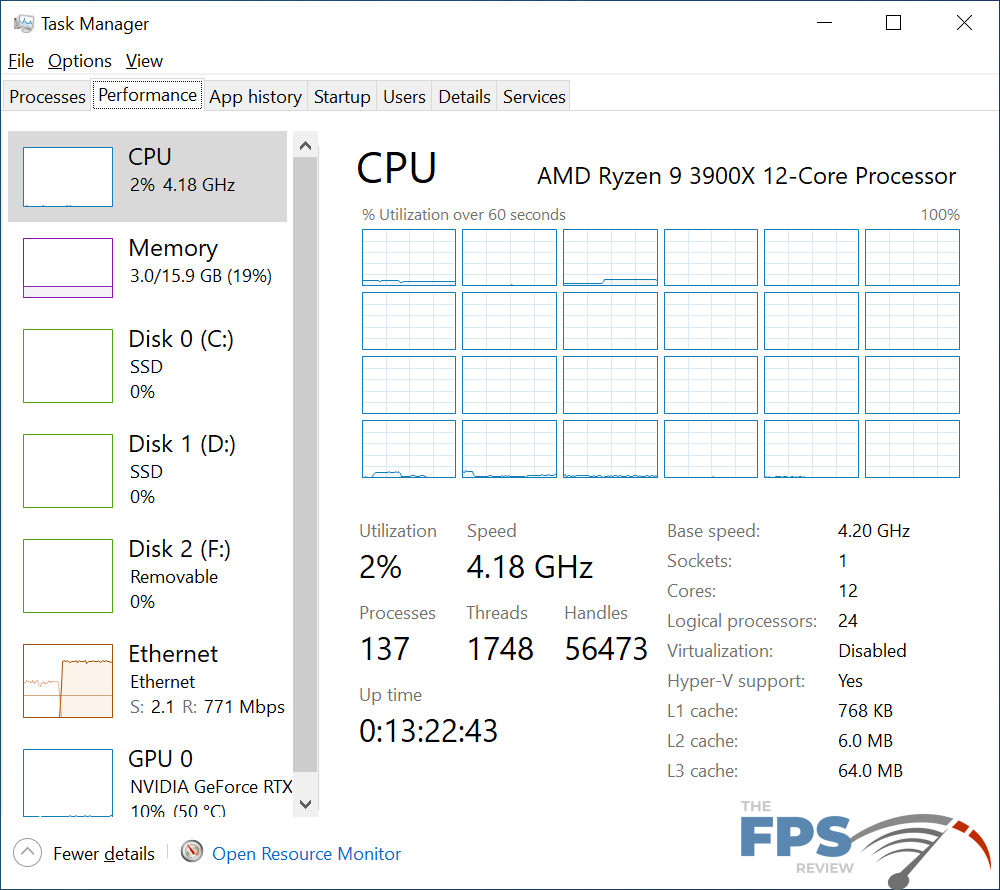
Task: Click the bottom-right logical processor graph
Action: click(x=912, y=449)
